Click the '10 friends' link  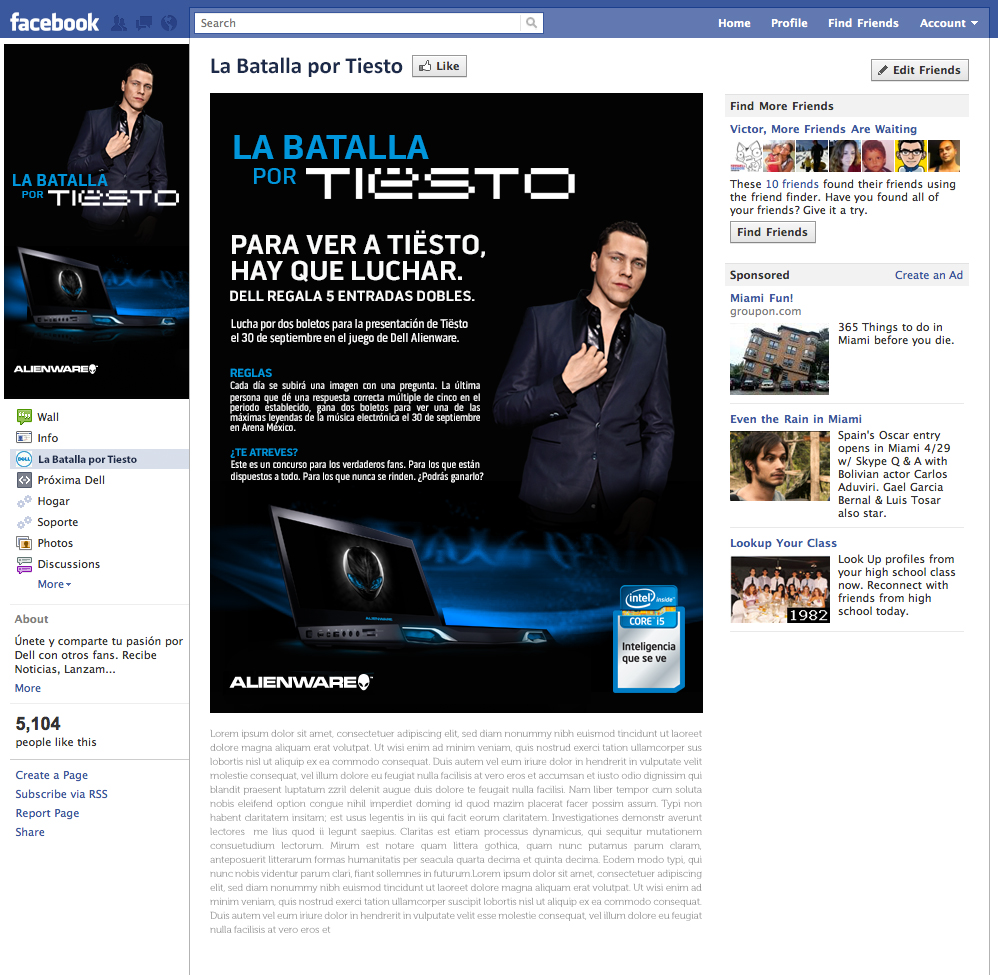click(792, 184)
